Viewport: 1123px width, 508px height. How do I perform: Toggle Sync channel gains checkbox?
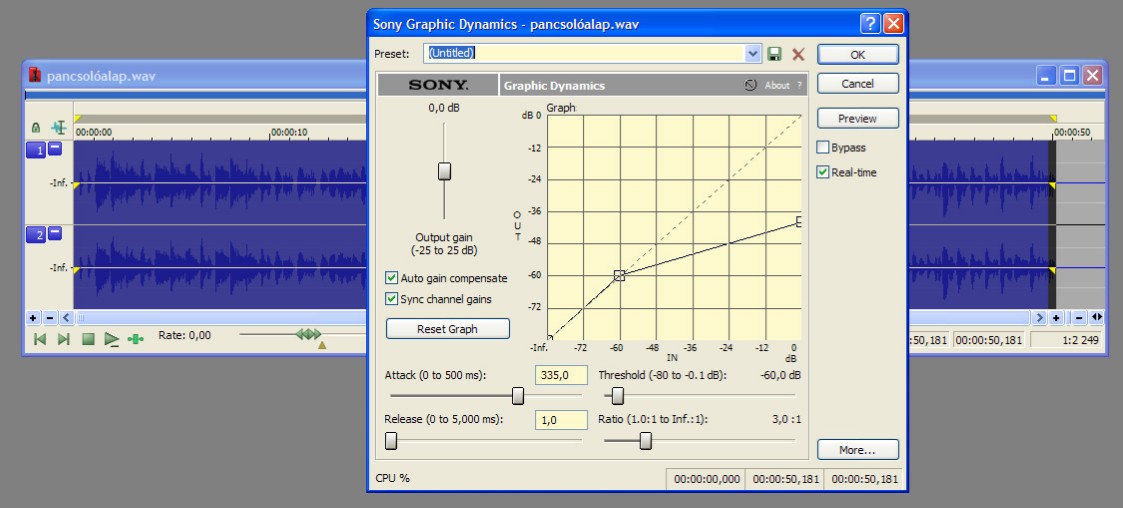click(x=392, y=299)
